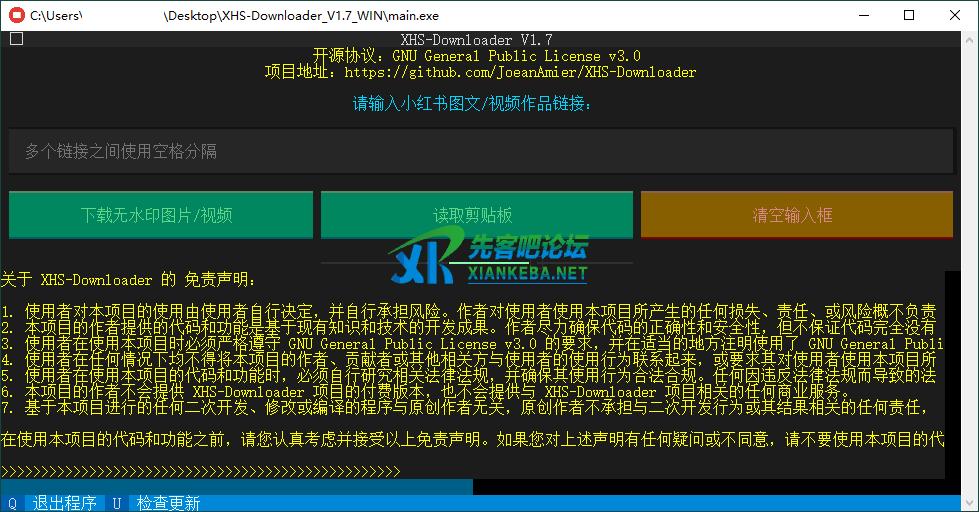This screenshot has height=512, width=979.
Task: Click the square header menu icon
Action: point(16,39)
